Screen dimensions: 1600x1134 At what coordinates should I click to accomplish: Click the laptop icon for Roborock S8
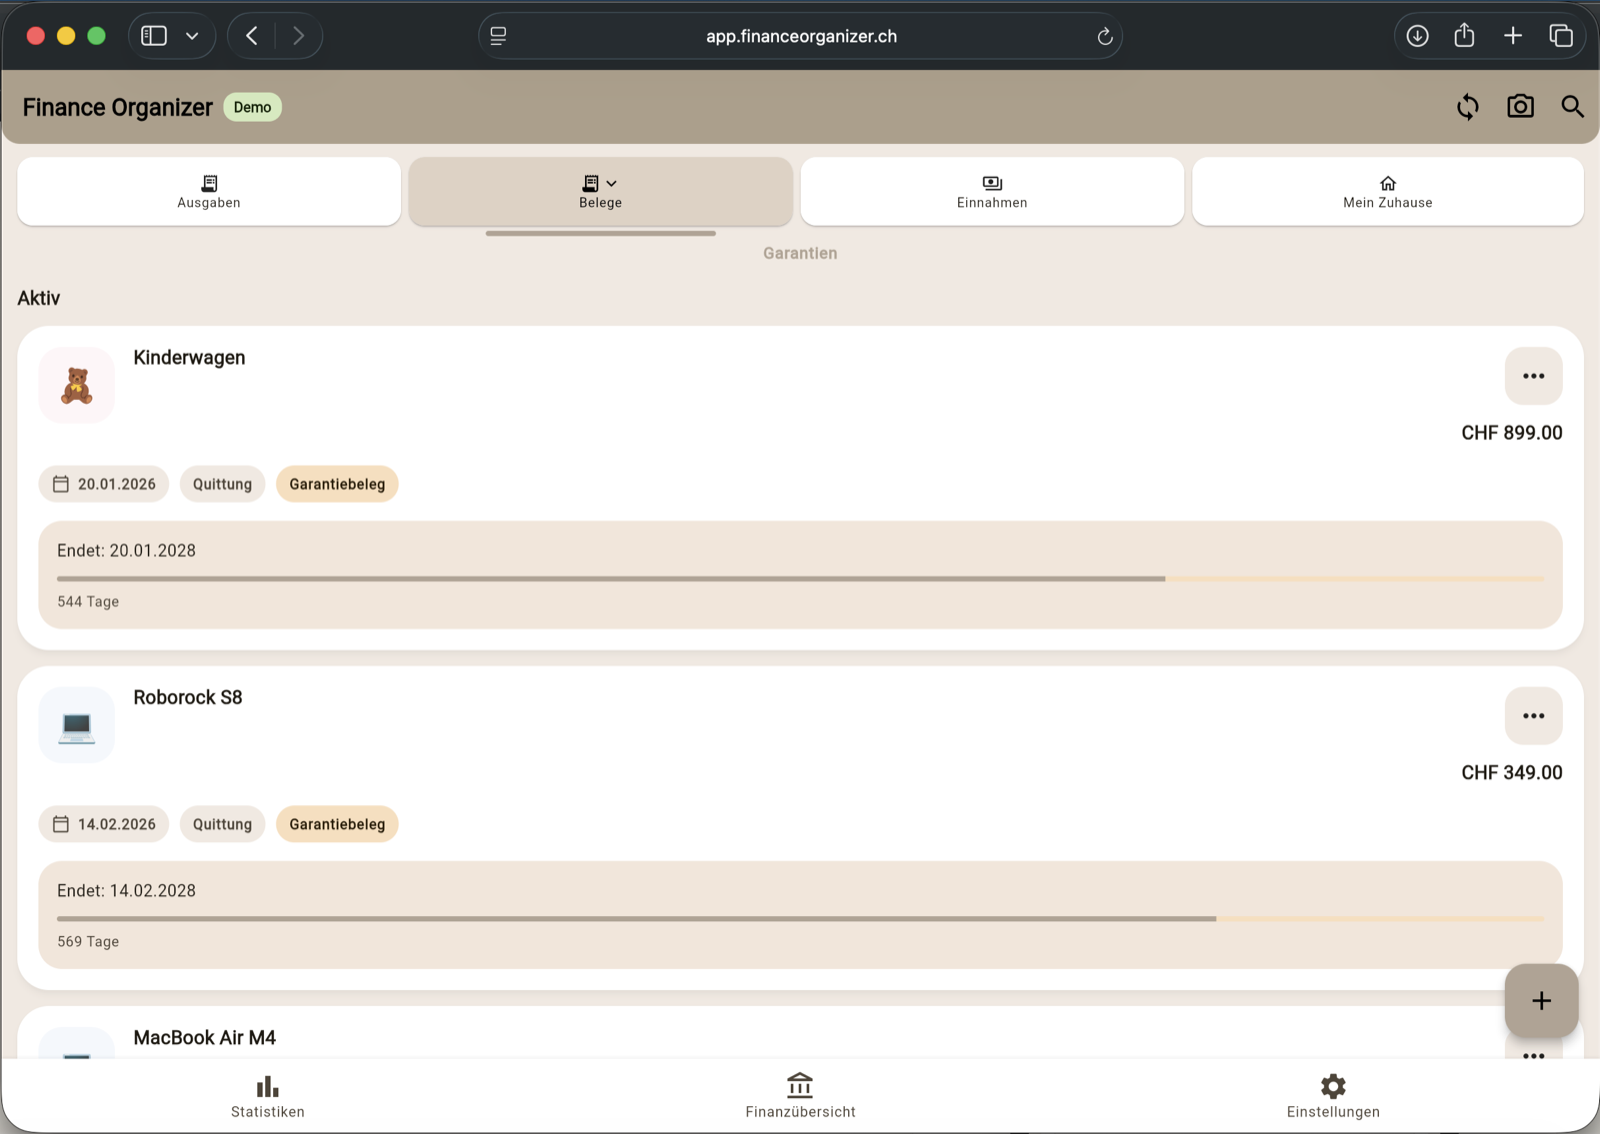pos(77,725)
